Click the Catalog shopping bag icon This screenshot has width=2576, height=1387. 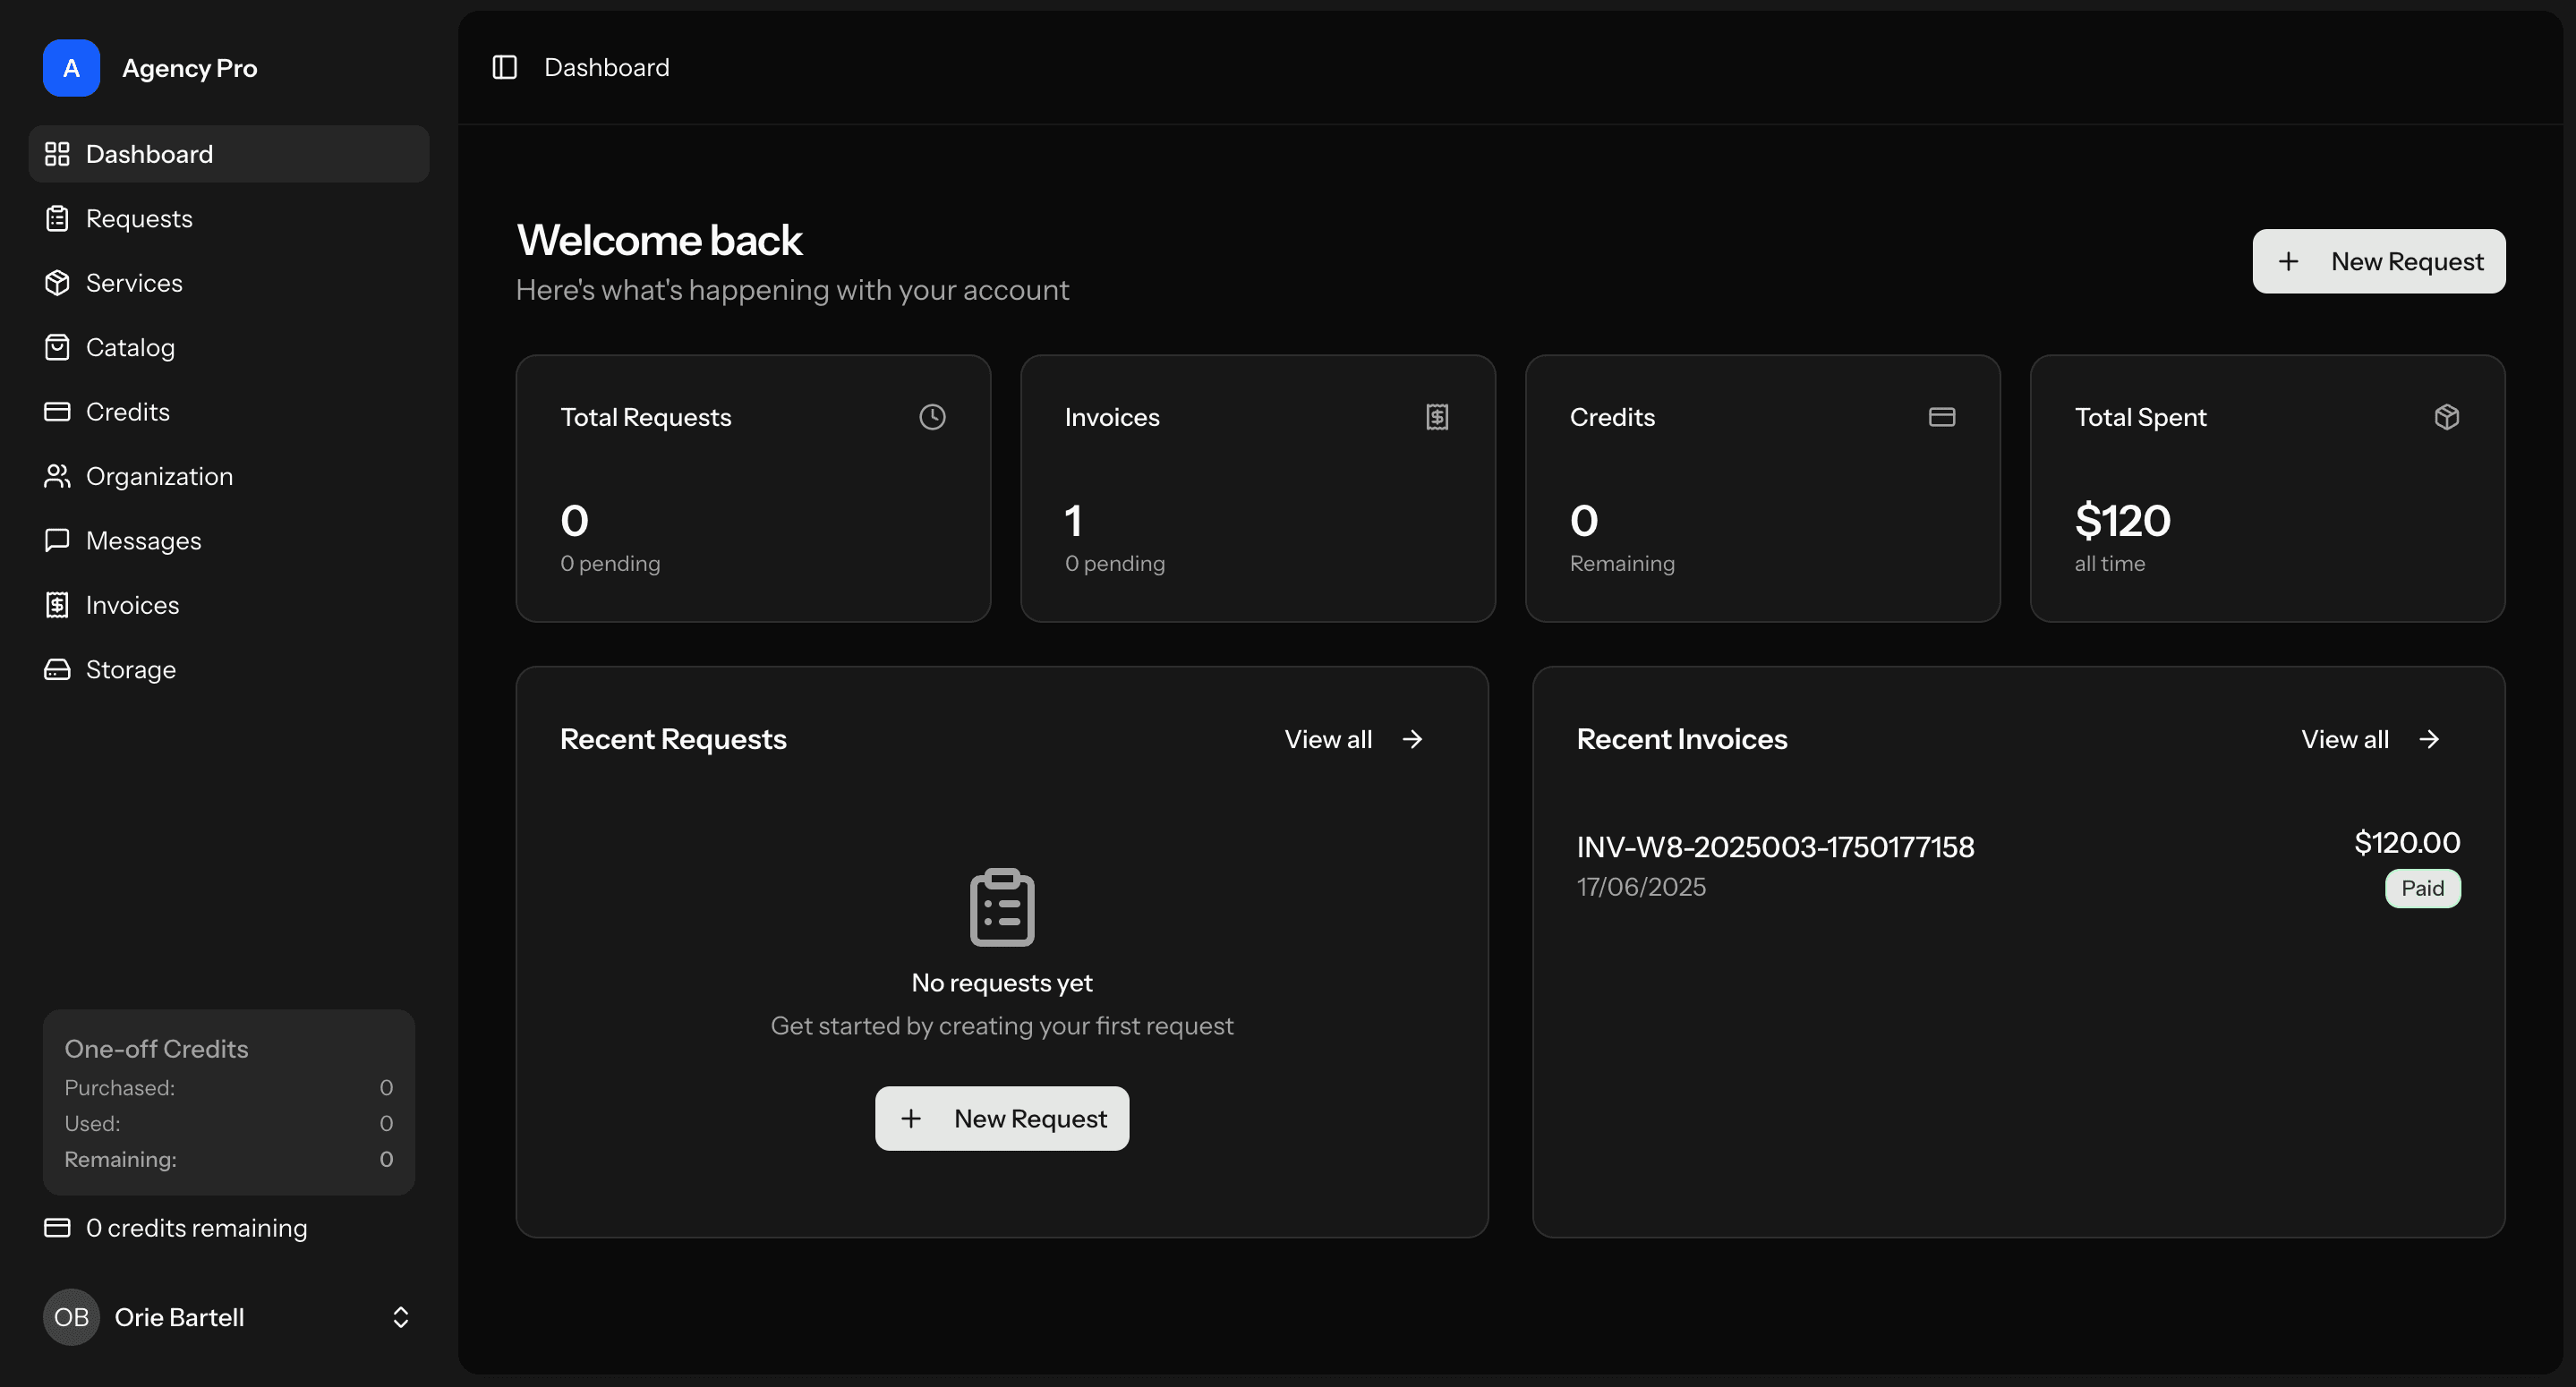57,347
